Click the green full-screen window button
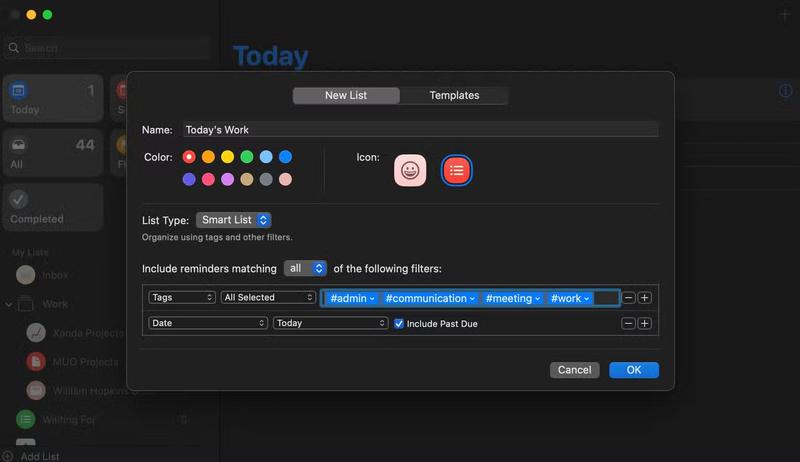Image resolution: width=800 pixels, height=462 pixels. click(47, 15)
